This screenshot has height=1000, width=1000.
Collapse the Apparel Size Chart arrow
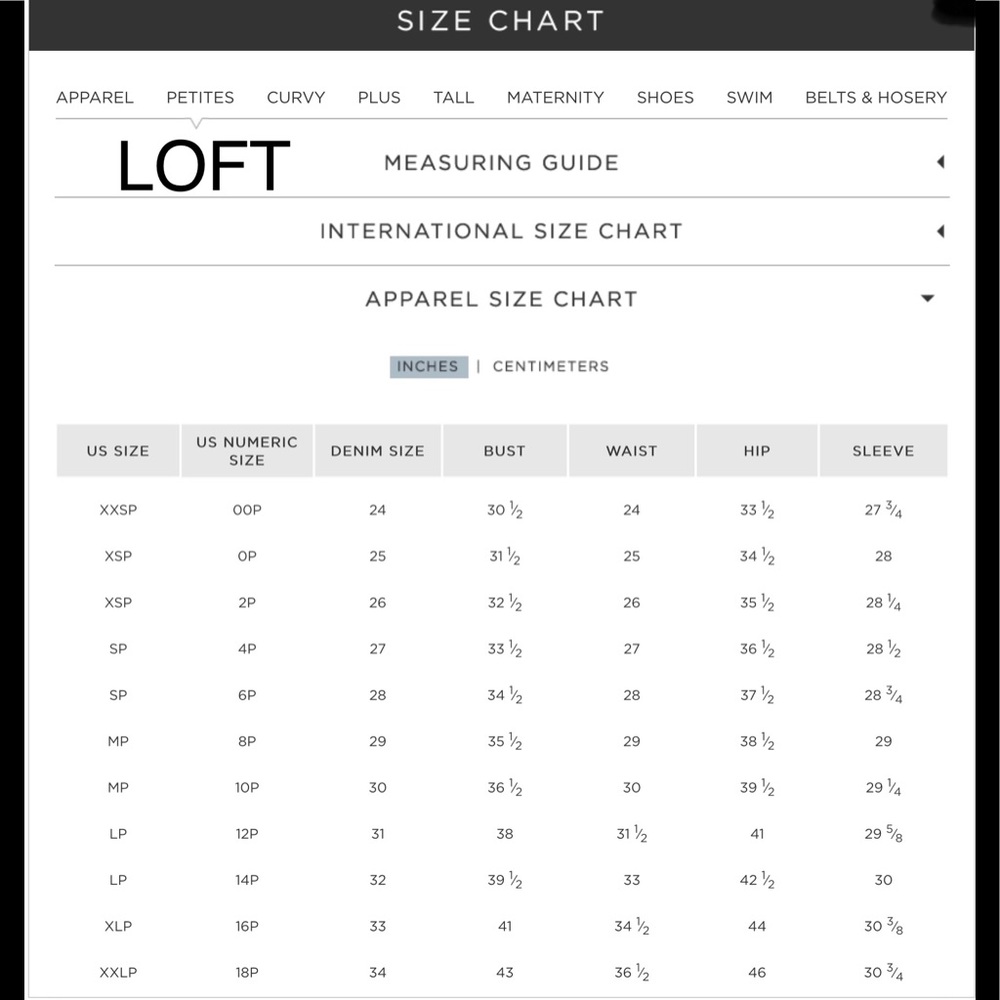928,298
